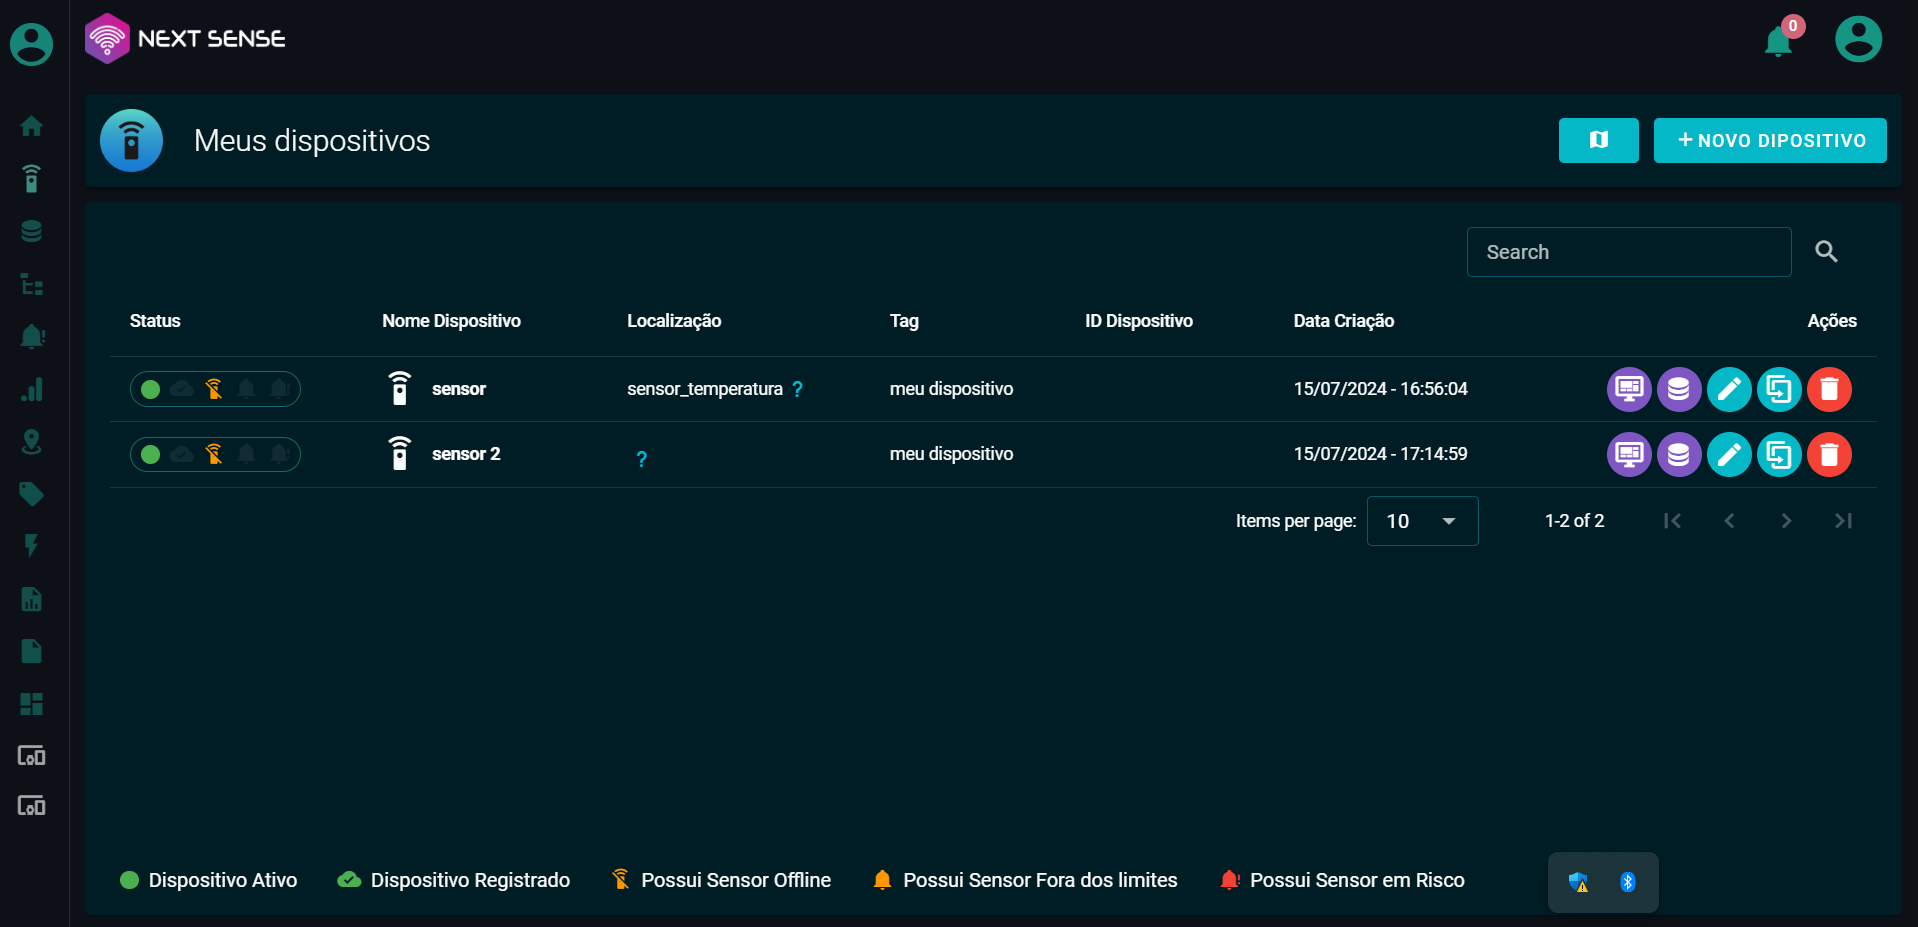Click 'sensor_temperatura' location text
This screenshot has height=927, width=1918.
pyautogui.click(x=705, y=389)
